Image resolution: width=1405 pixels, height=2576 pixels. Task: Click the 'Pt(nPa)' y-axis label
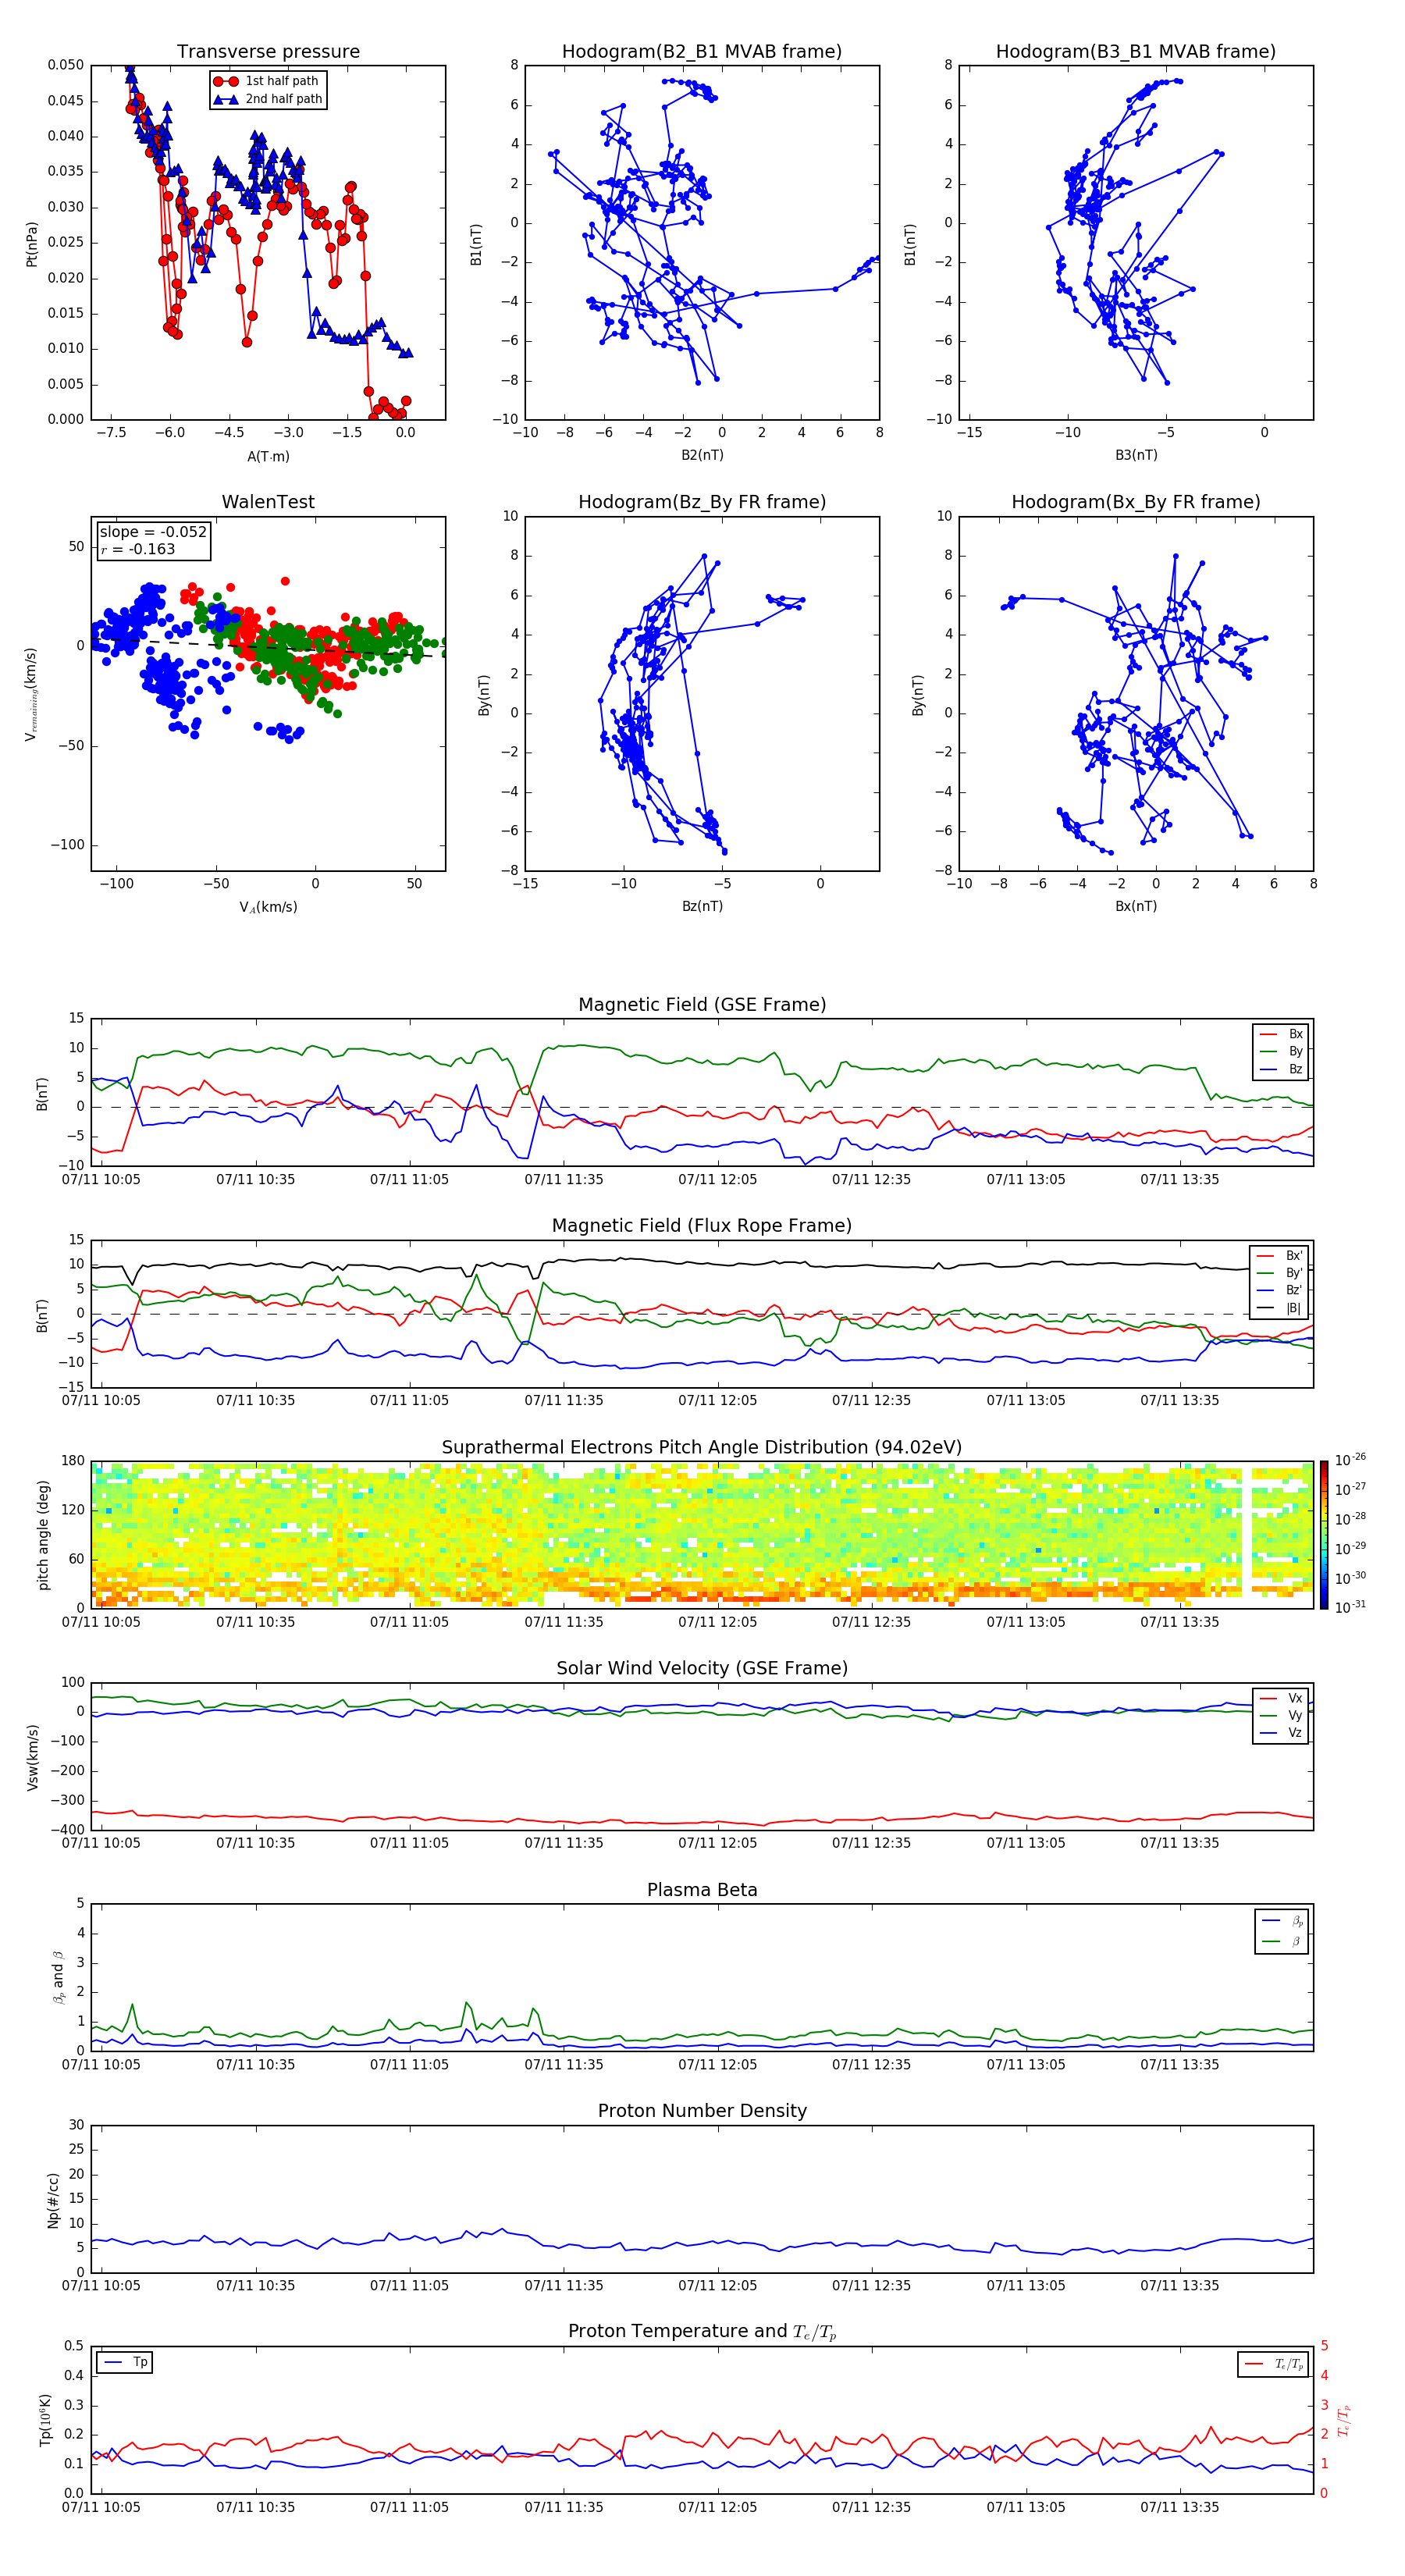coord(32,244)
